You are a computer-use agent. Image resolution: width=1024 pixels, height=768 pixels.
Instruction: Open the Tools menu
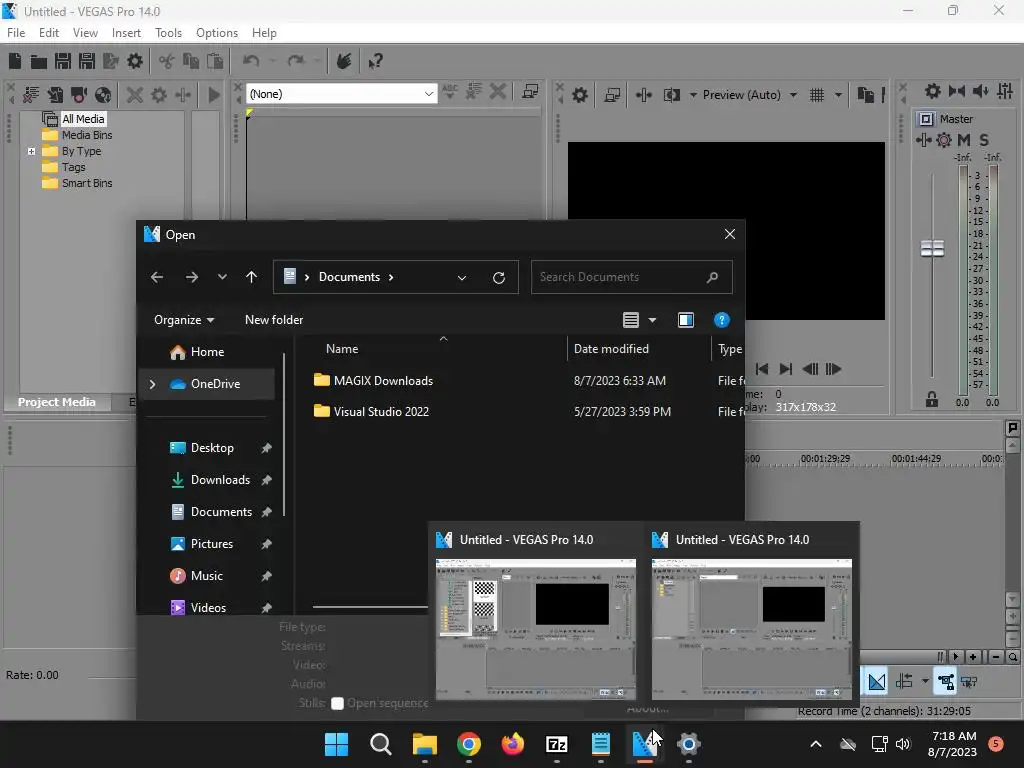[x=168, y=33]
